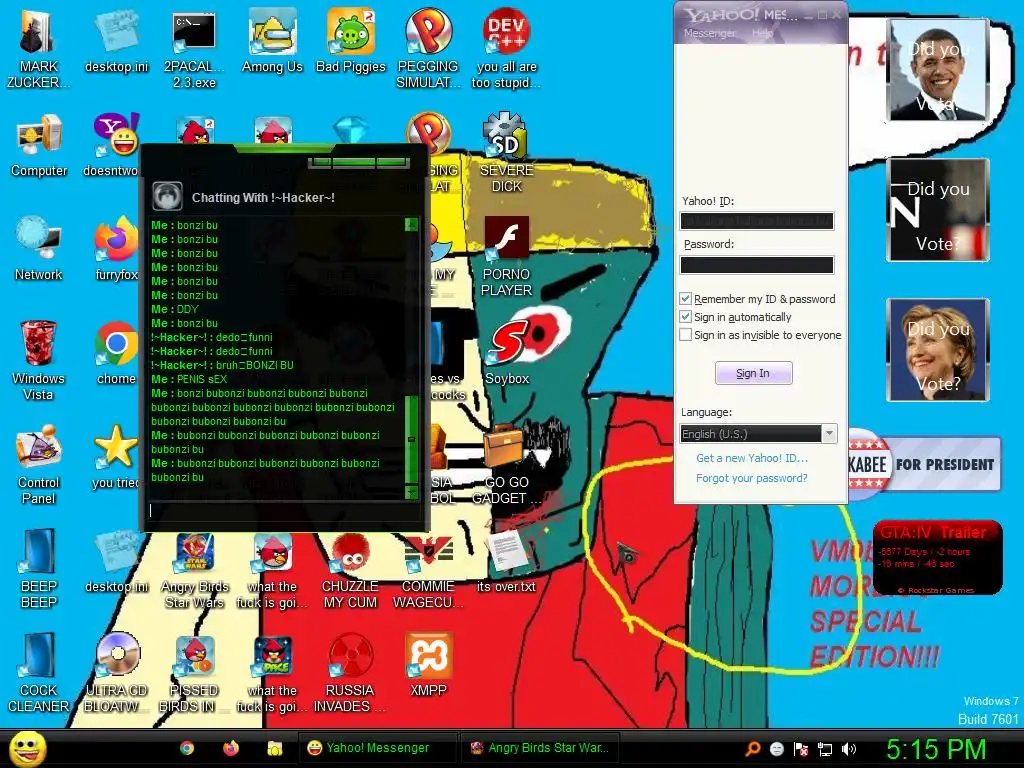Launch the Angry Birds Star Wars desktop shortcut
The image size is (1024, 768).
pos(194,570)
